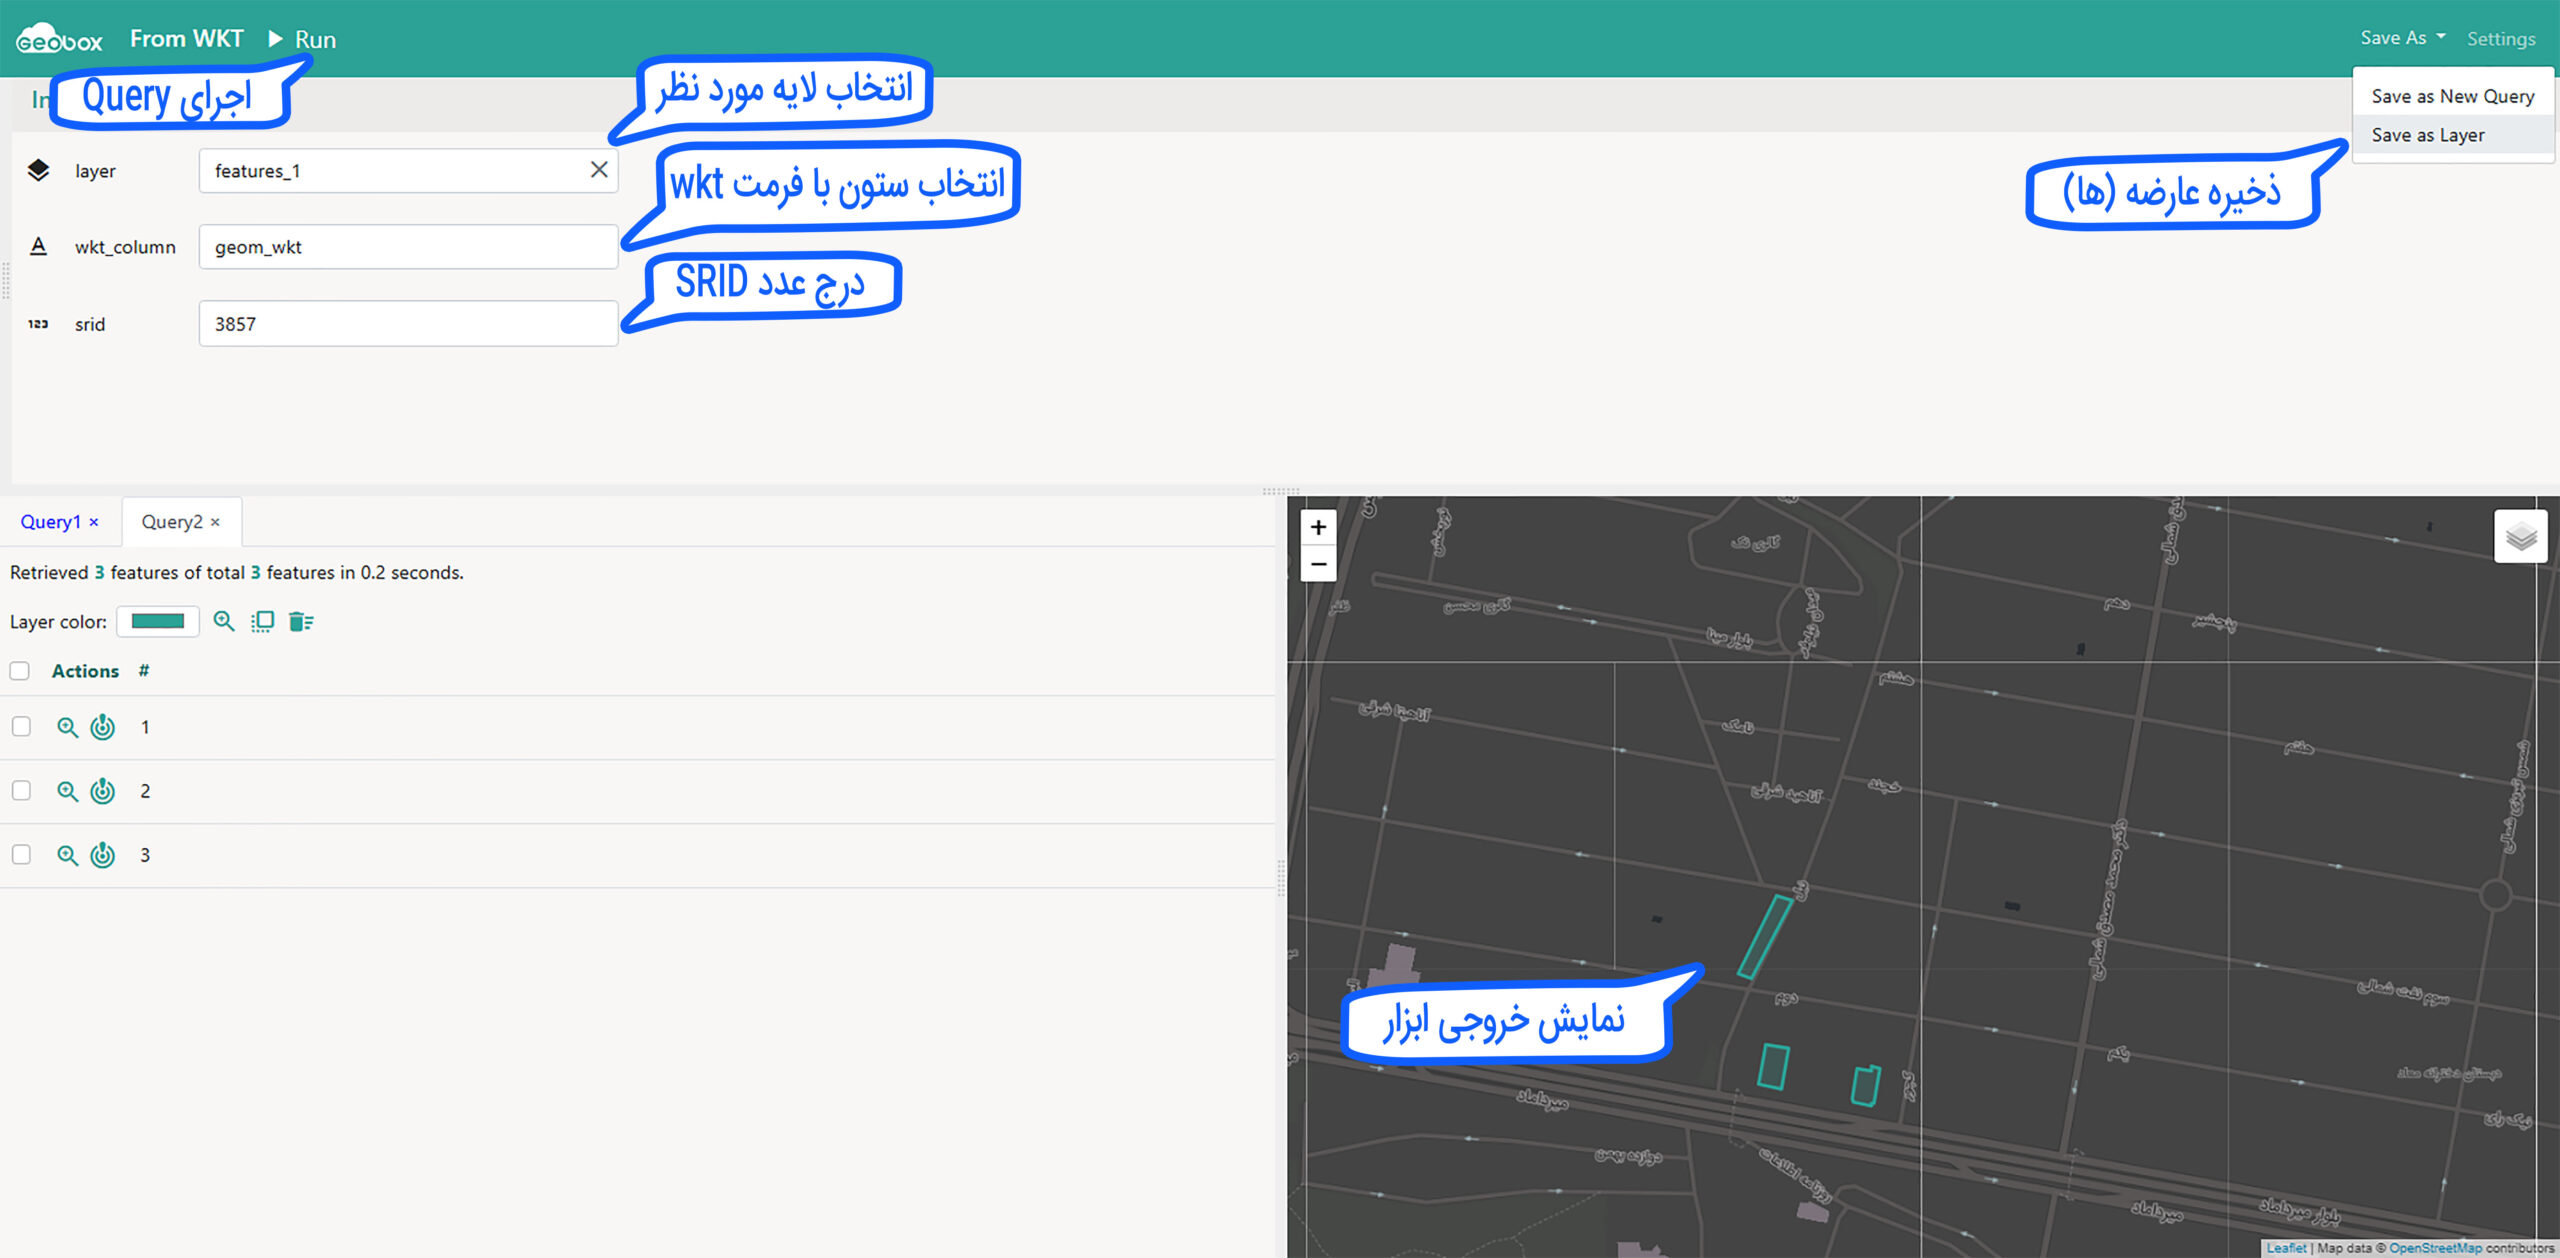Click the zoom-to-layer magnifier icon
Image resolution: width=2560 pixels, height=1258 pixels.
click(224, 621)
